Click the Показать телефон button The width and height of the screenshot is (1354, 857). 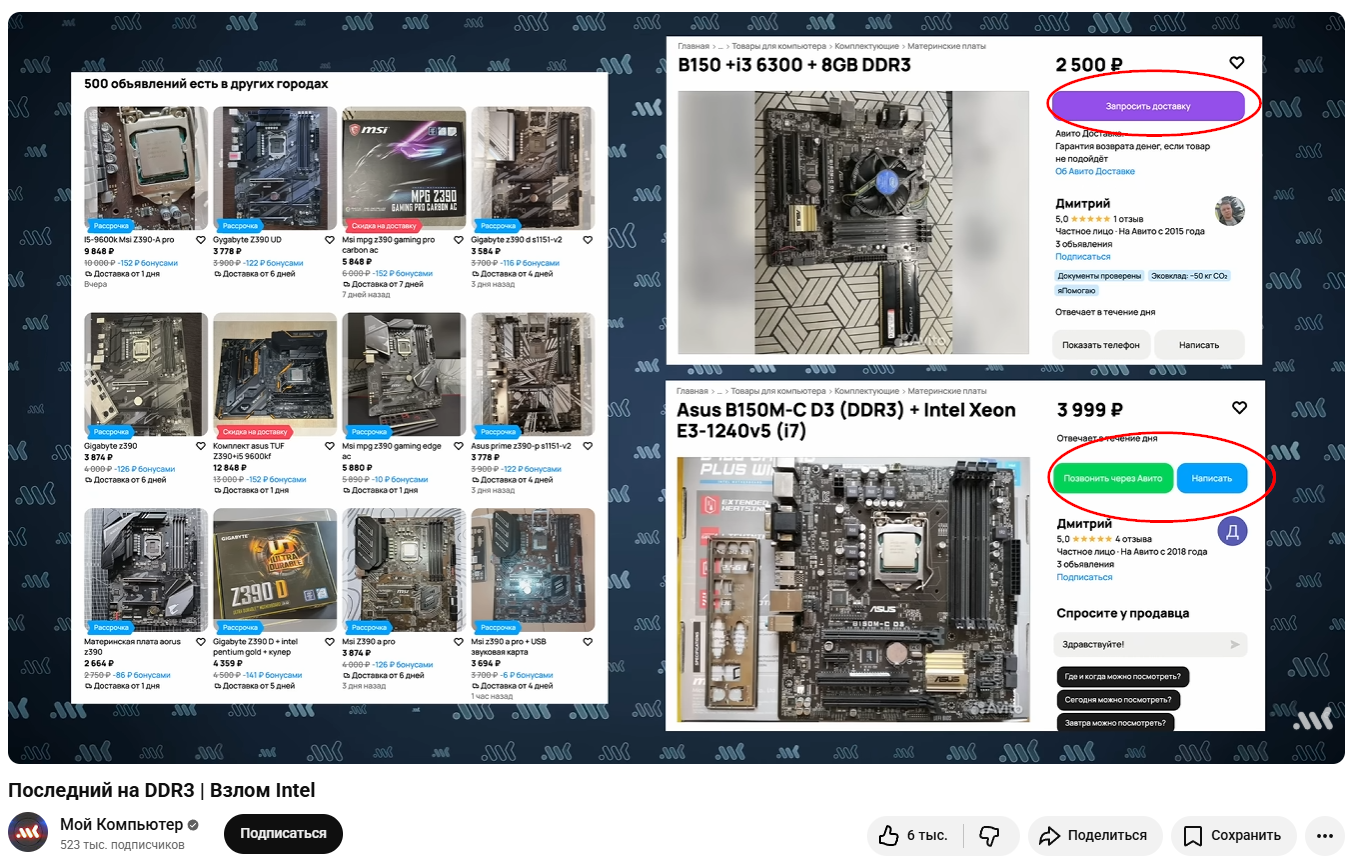pyautogui.click(x=1101, y=345)
